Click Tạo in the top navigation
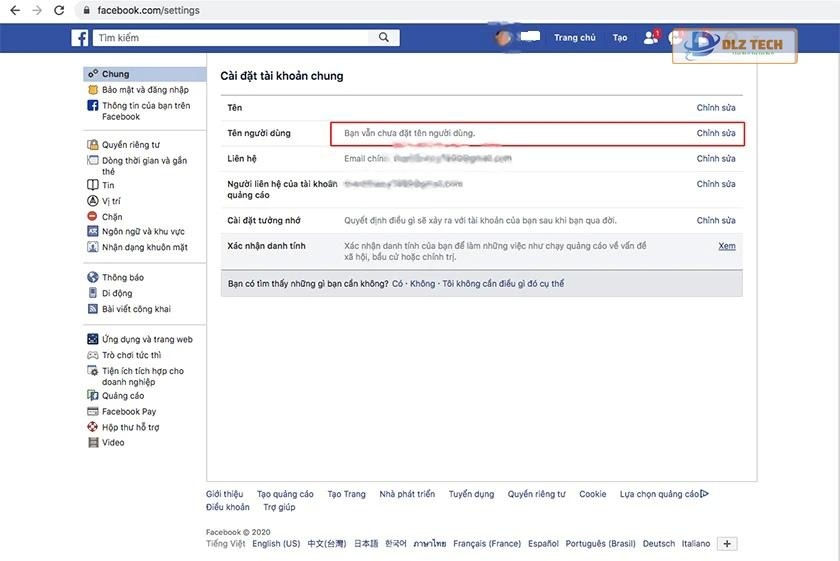The width and height of the screenshot is (840, 561). 620,38
